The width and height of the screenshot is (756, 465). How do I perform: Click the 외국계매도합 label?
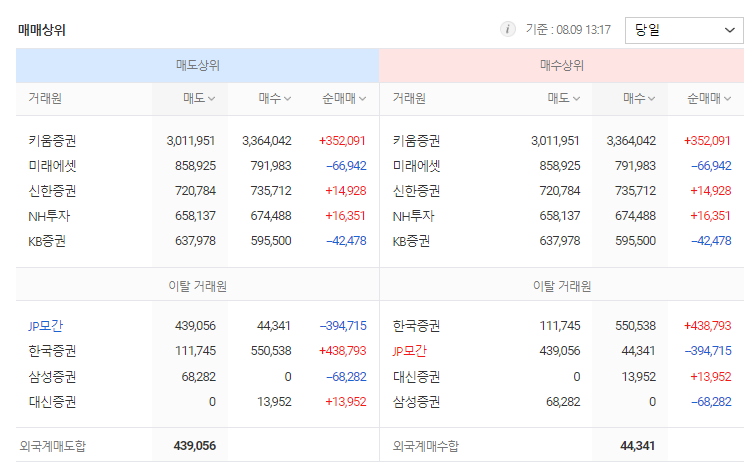pos(53,446)
